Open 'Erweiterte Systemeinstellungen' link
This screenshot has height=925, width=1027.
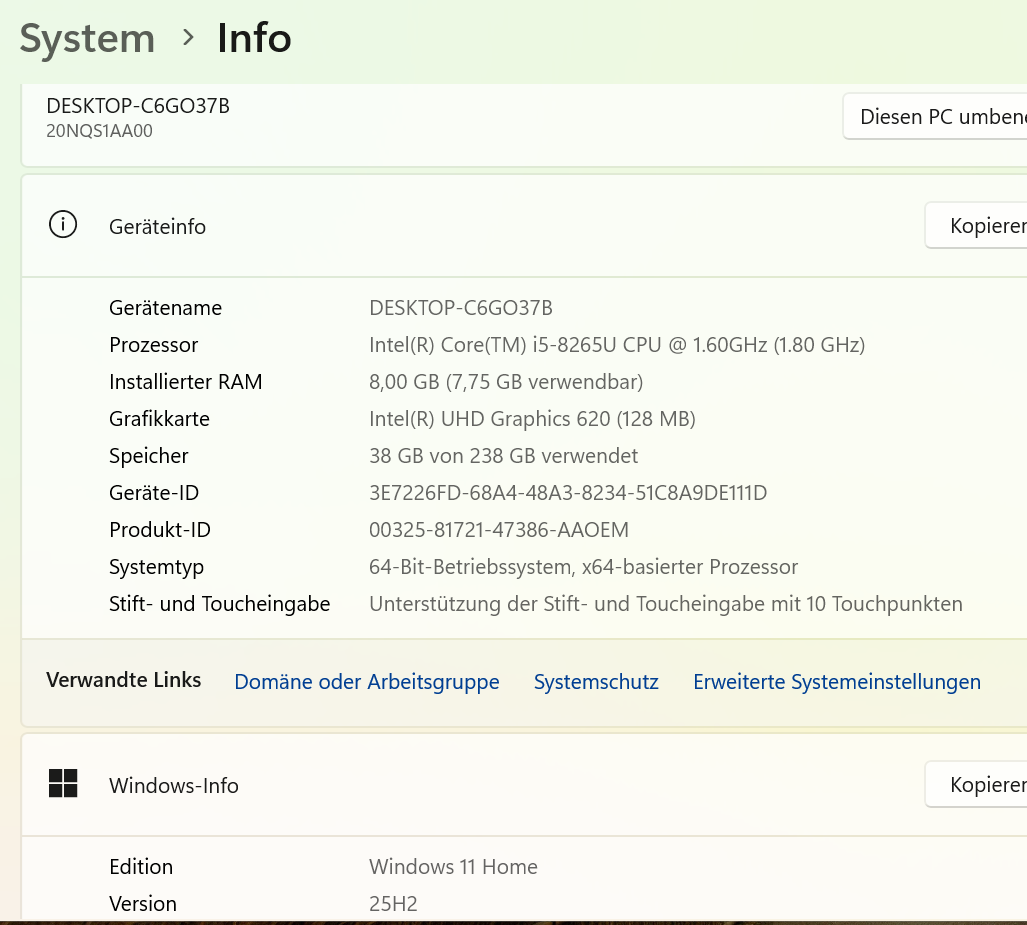point(837,681)
